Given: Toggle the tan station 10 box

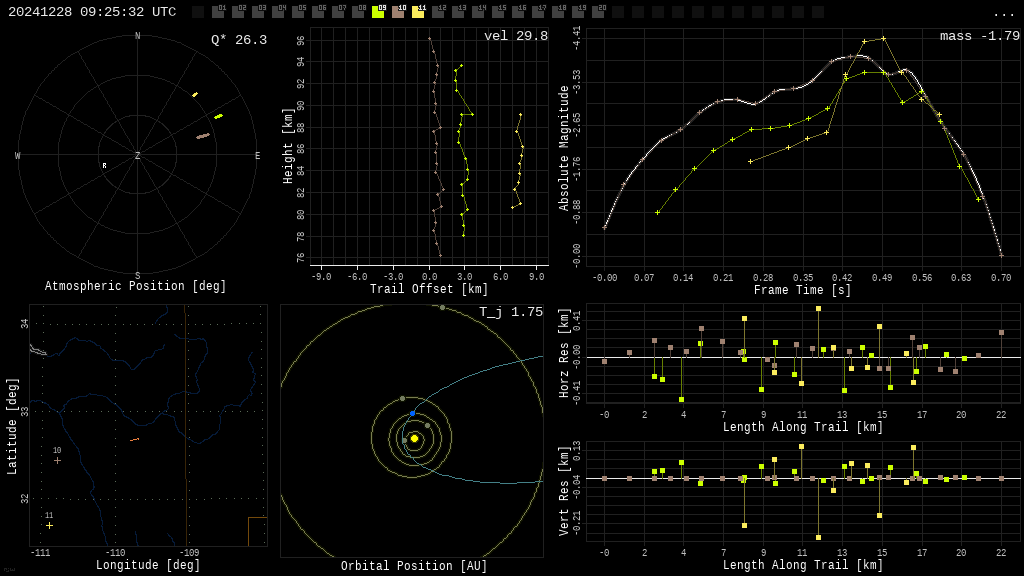Looking at the screenshot, I should tap(398, 12).
